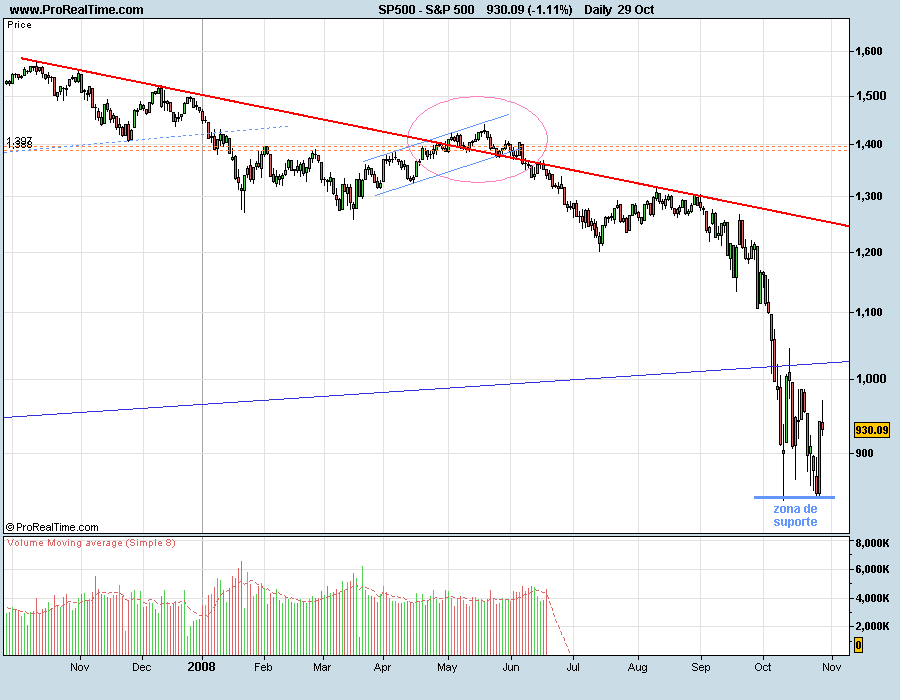Click the May month label
Screen dimensions: 900x700
pyautogui.click(x=447, y=667)
